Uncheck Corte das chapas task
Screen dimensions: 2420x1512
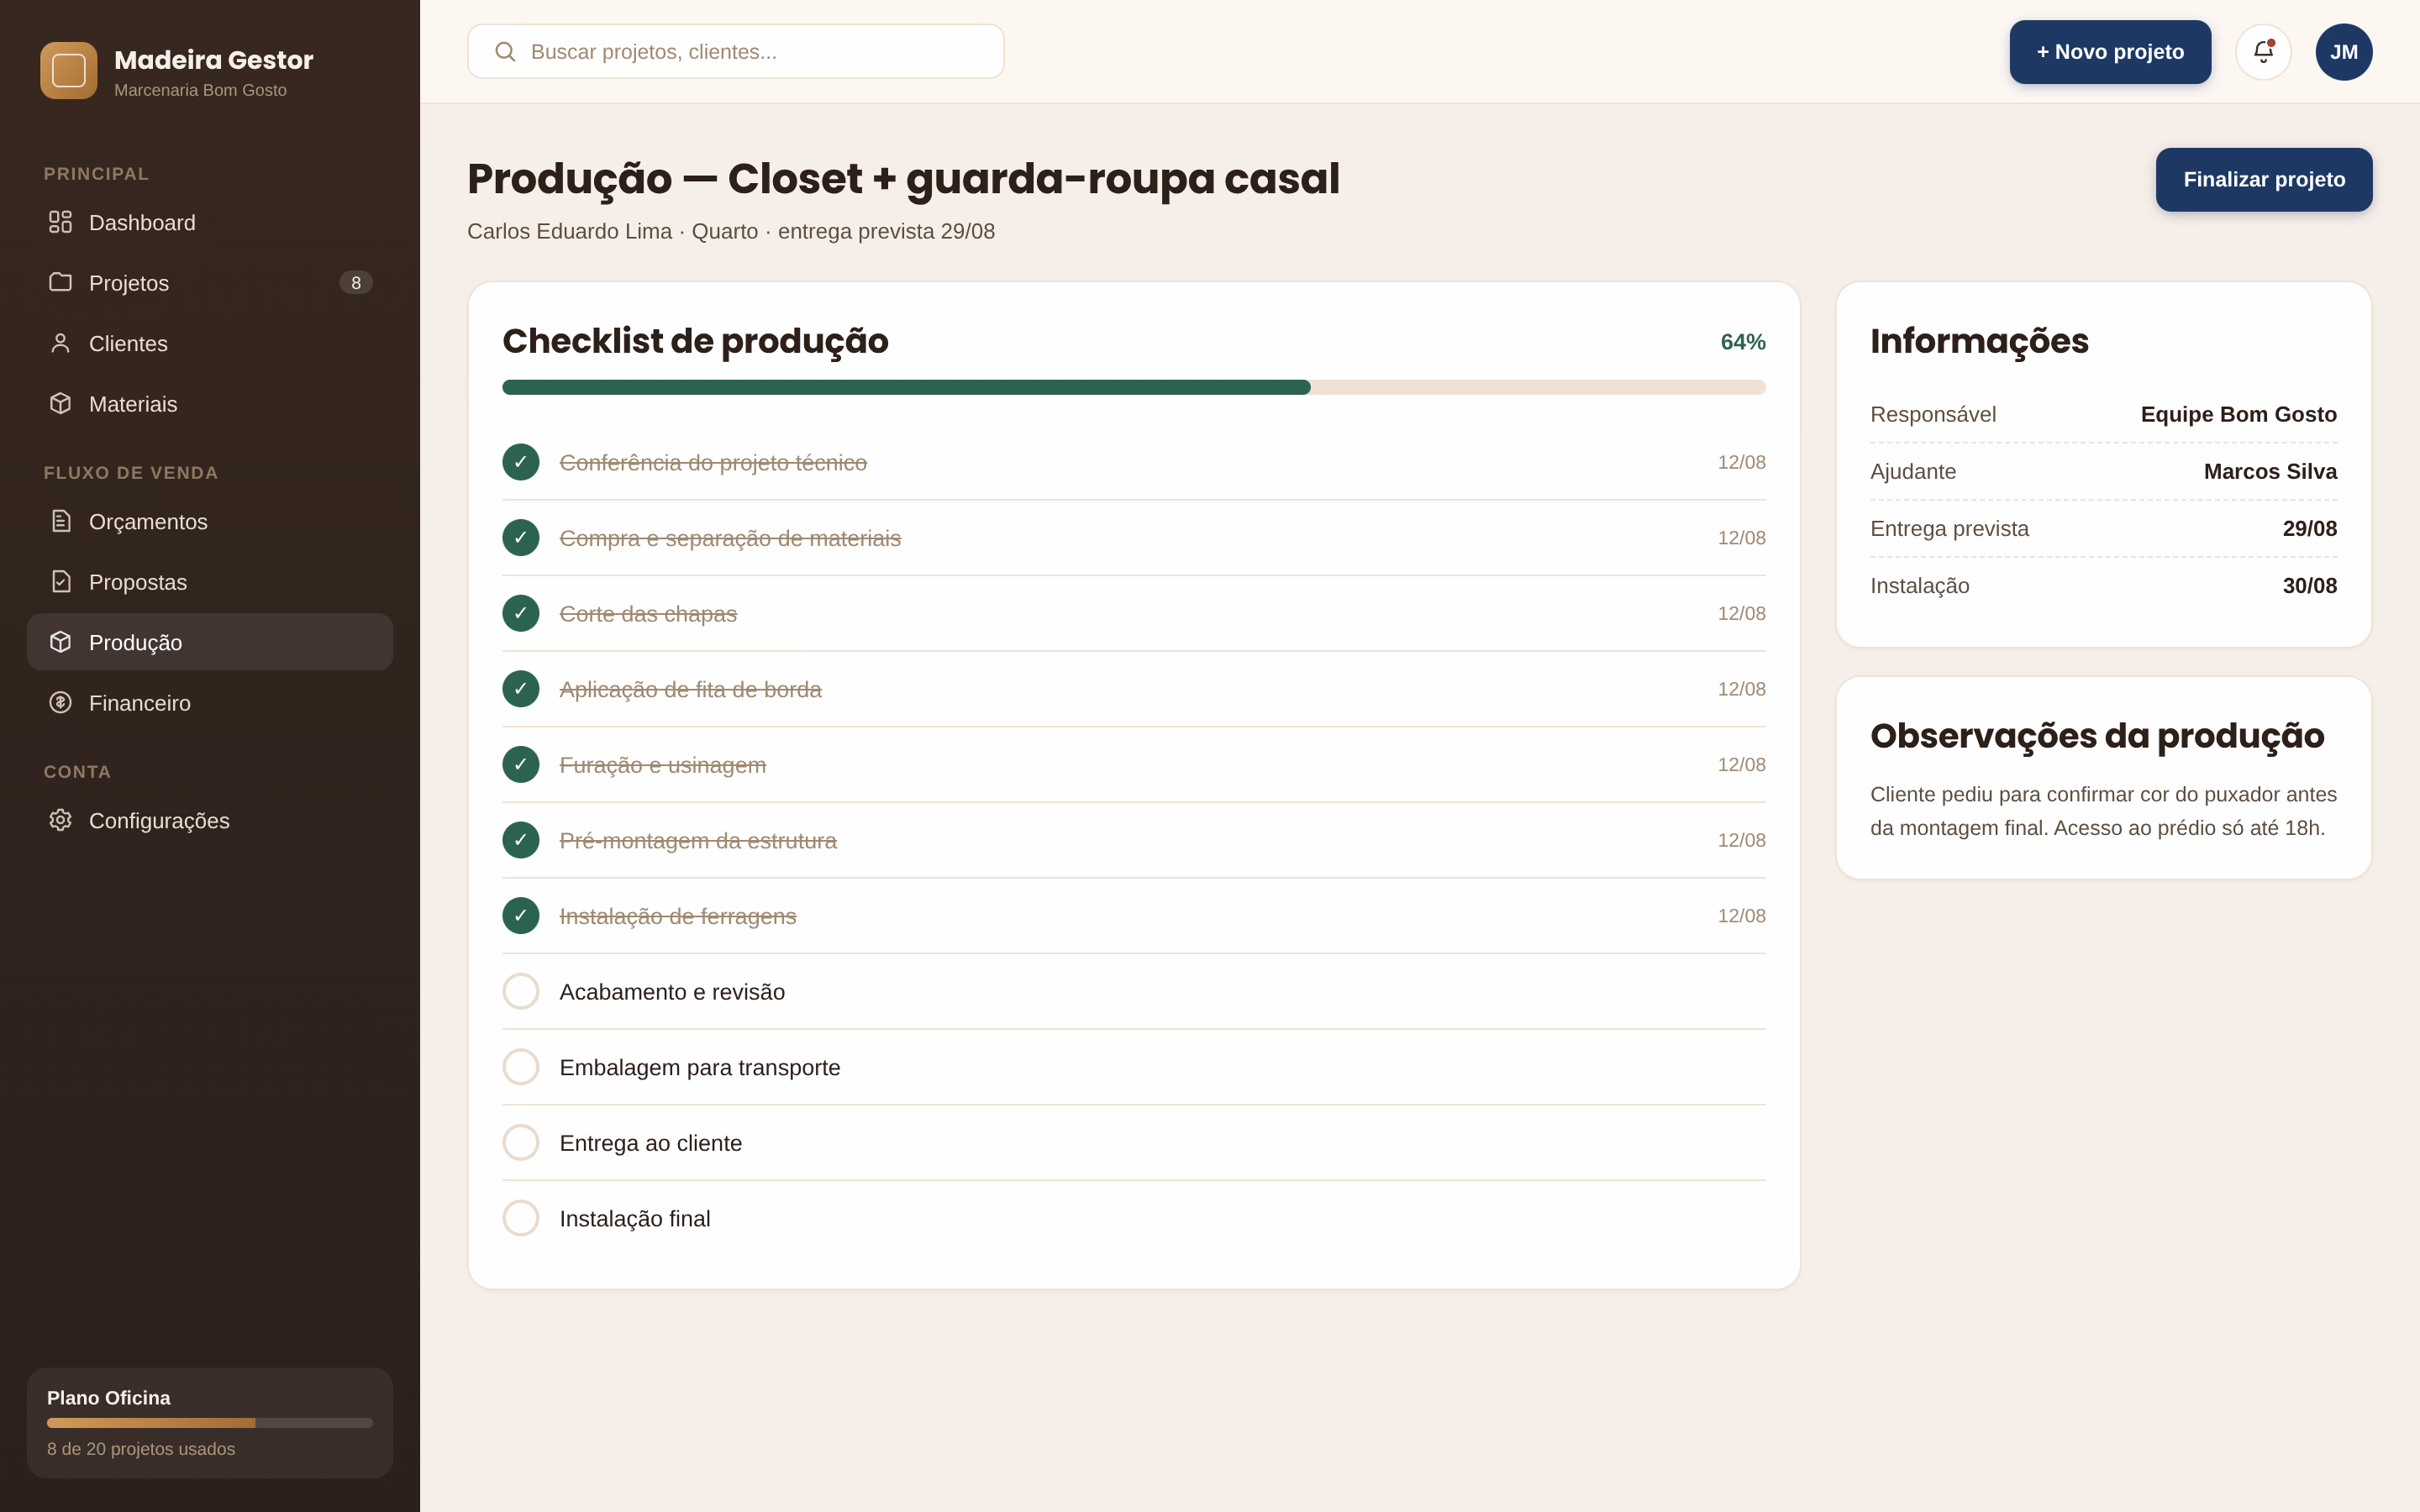(521, 613)
